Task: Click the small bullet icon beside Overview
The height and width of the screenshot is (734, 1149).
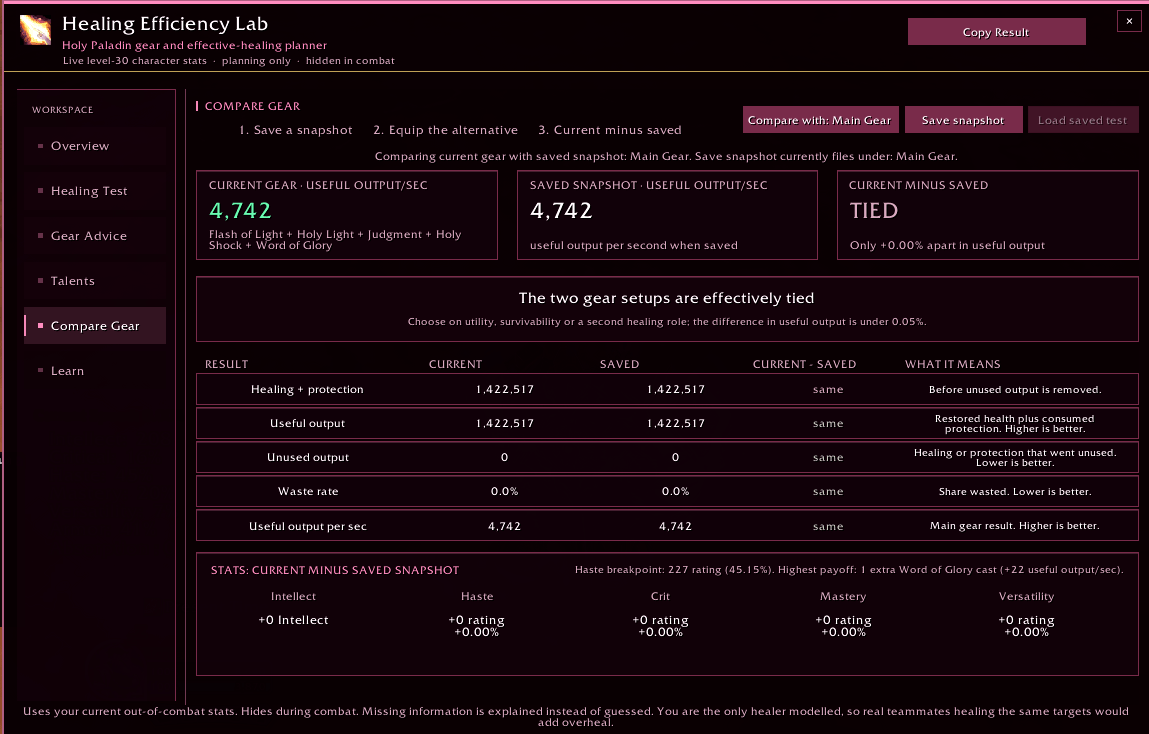Action: click(40, 146)
